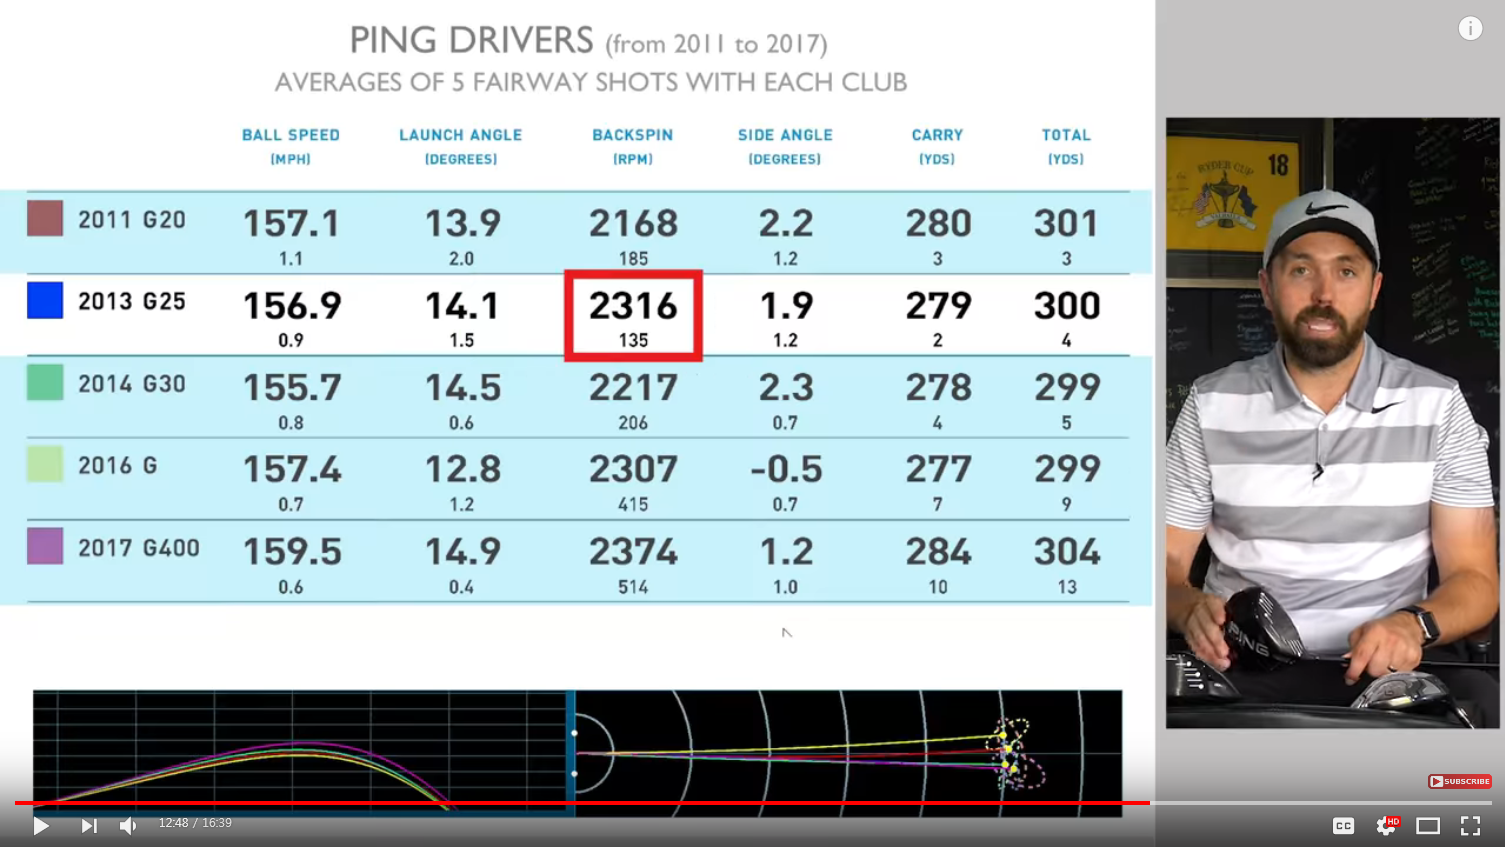
Task: Click the Subscribe watermark button
Action: pyautogui.click(x=1459, y=781)
